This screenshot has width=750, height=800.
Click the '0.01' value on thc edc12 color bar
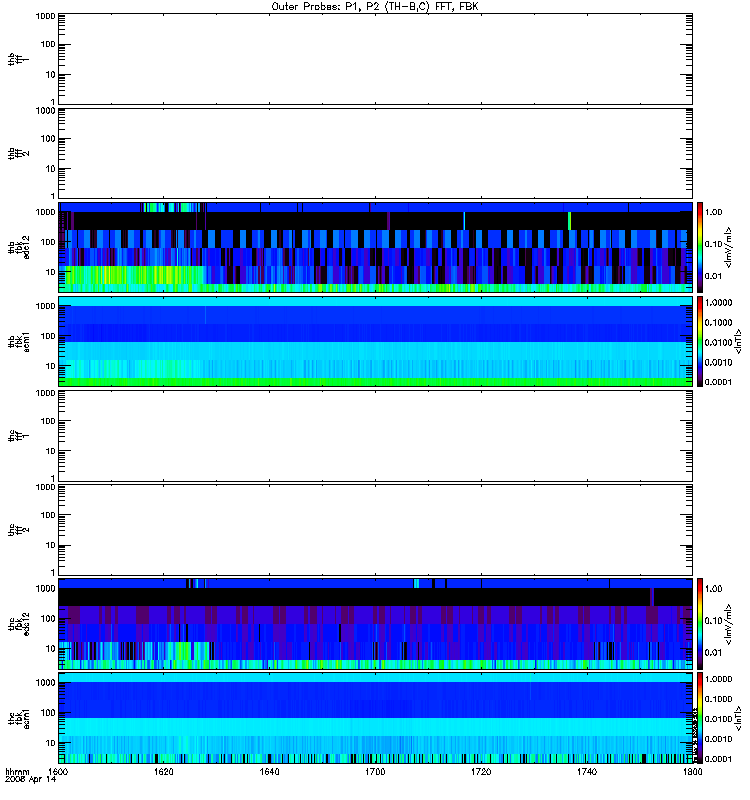click(713, 653)
